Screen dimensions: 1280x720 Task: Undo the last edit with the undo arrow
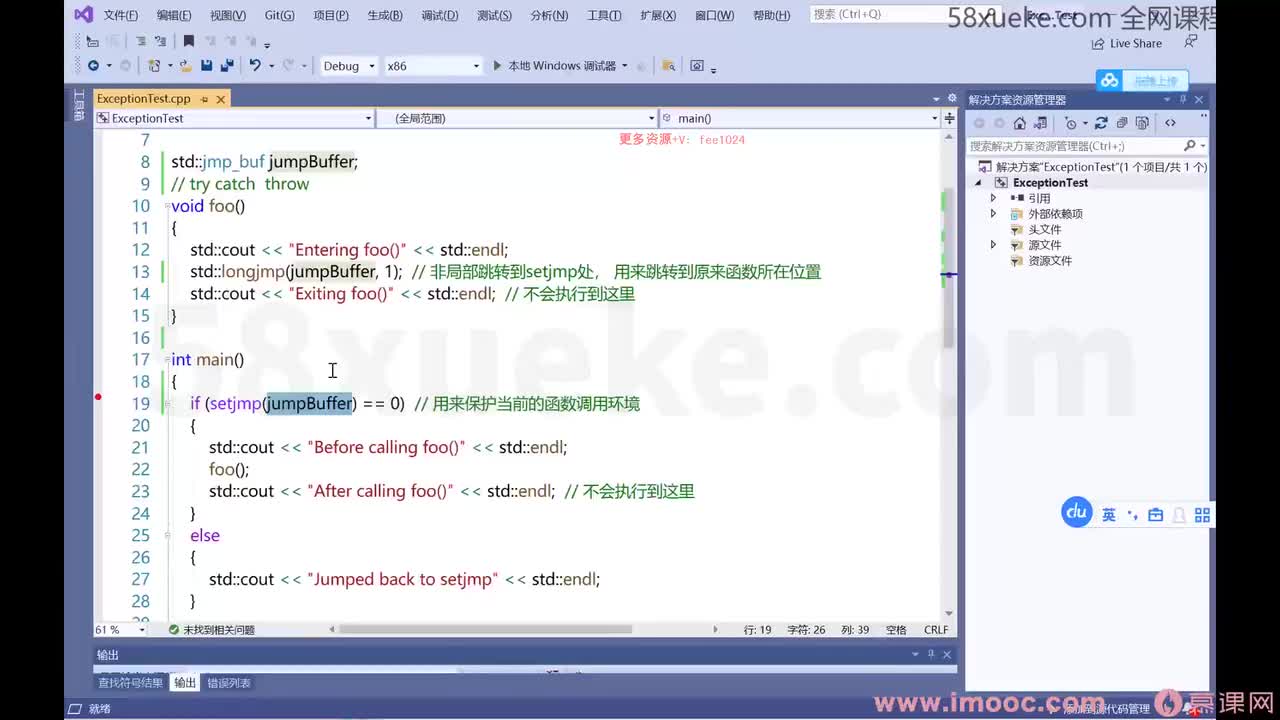pyautogui.click(x=255, y=66)
